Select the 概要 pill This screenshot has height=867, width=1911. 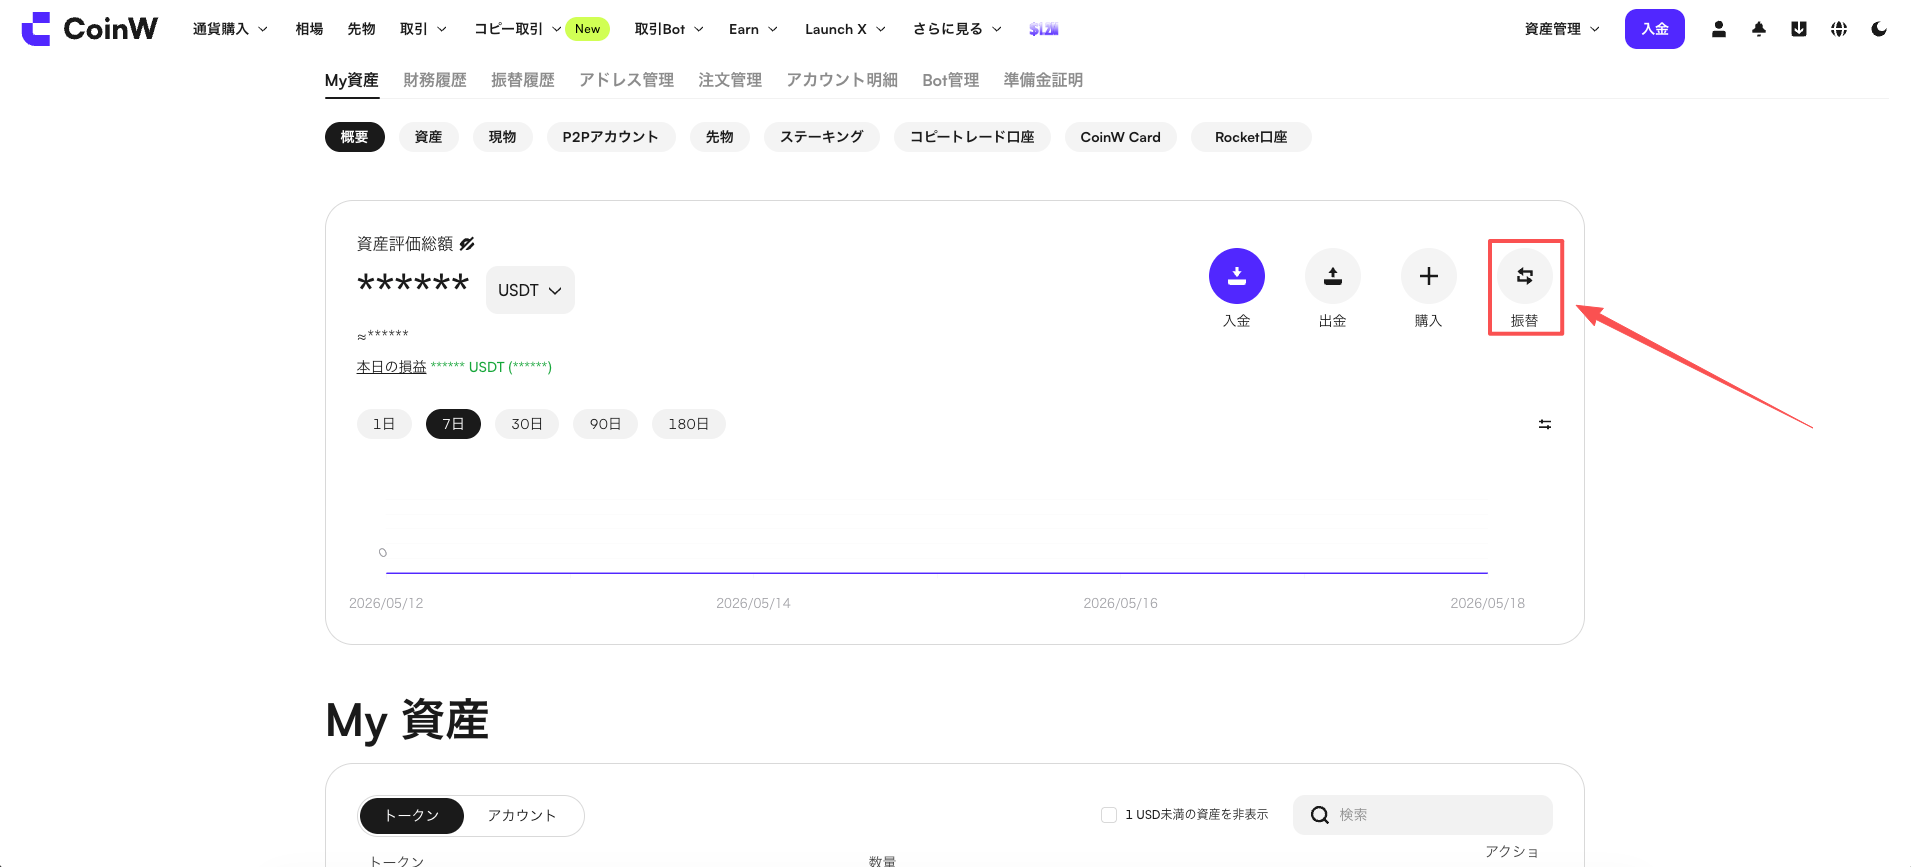pyautogui.click(x=355, y=137)
